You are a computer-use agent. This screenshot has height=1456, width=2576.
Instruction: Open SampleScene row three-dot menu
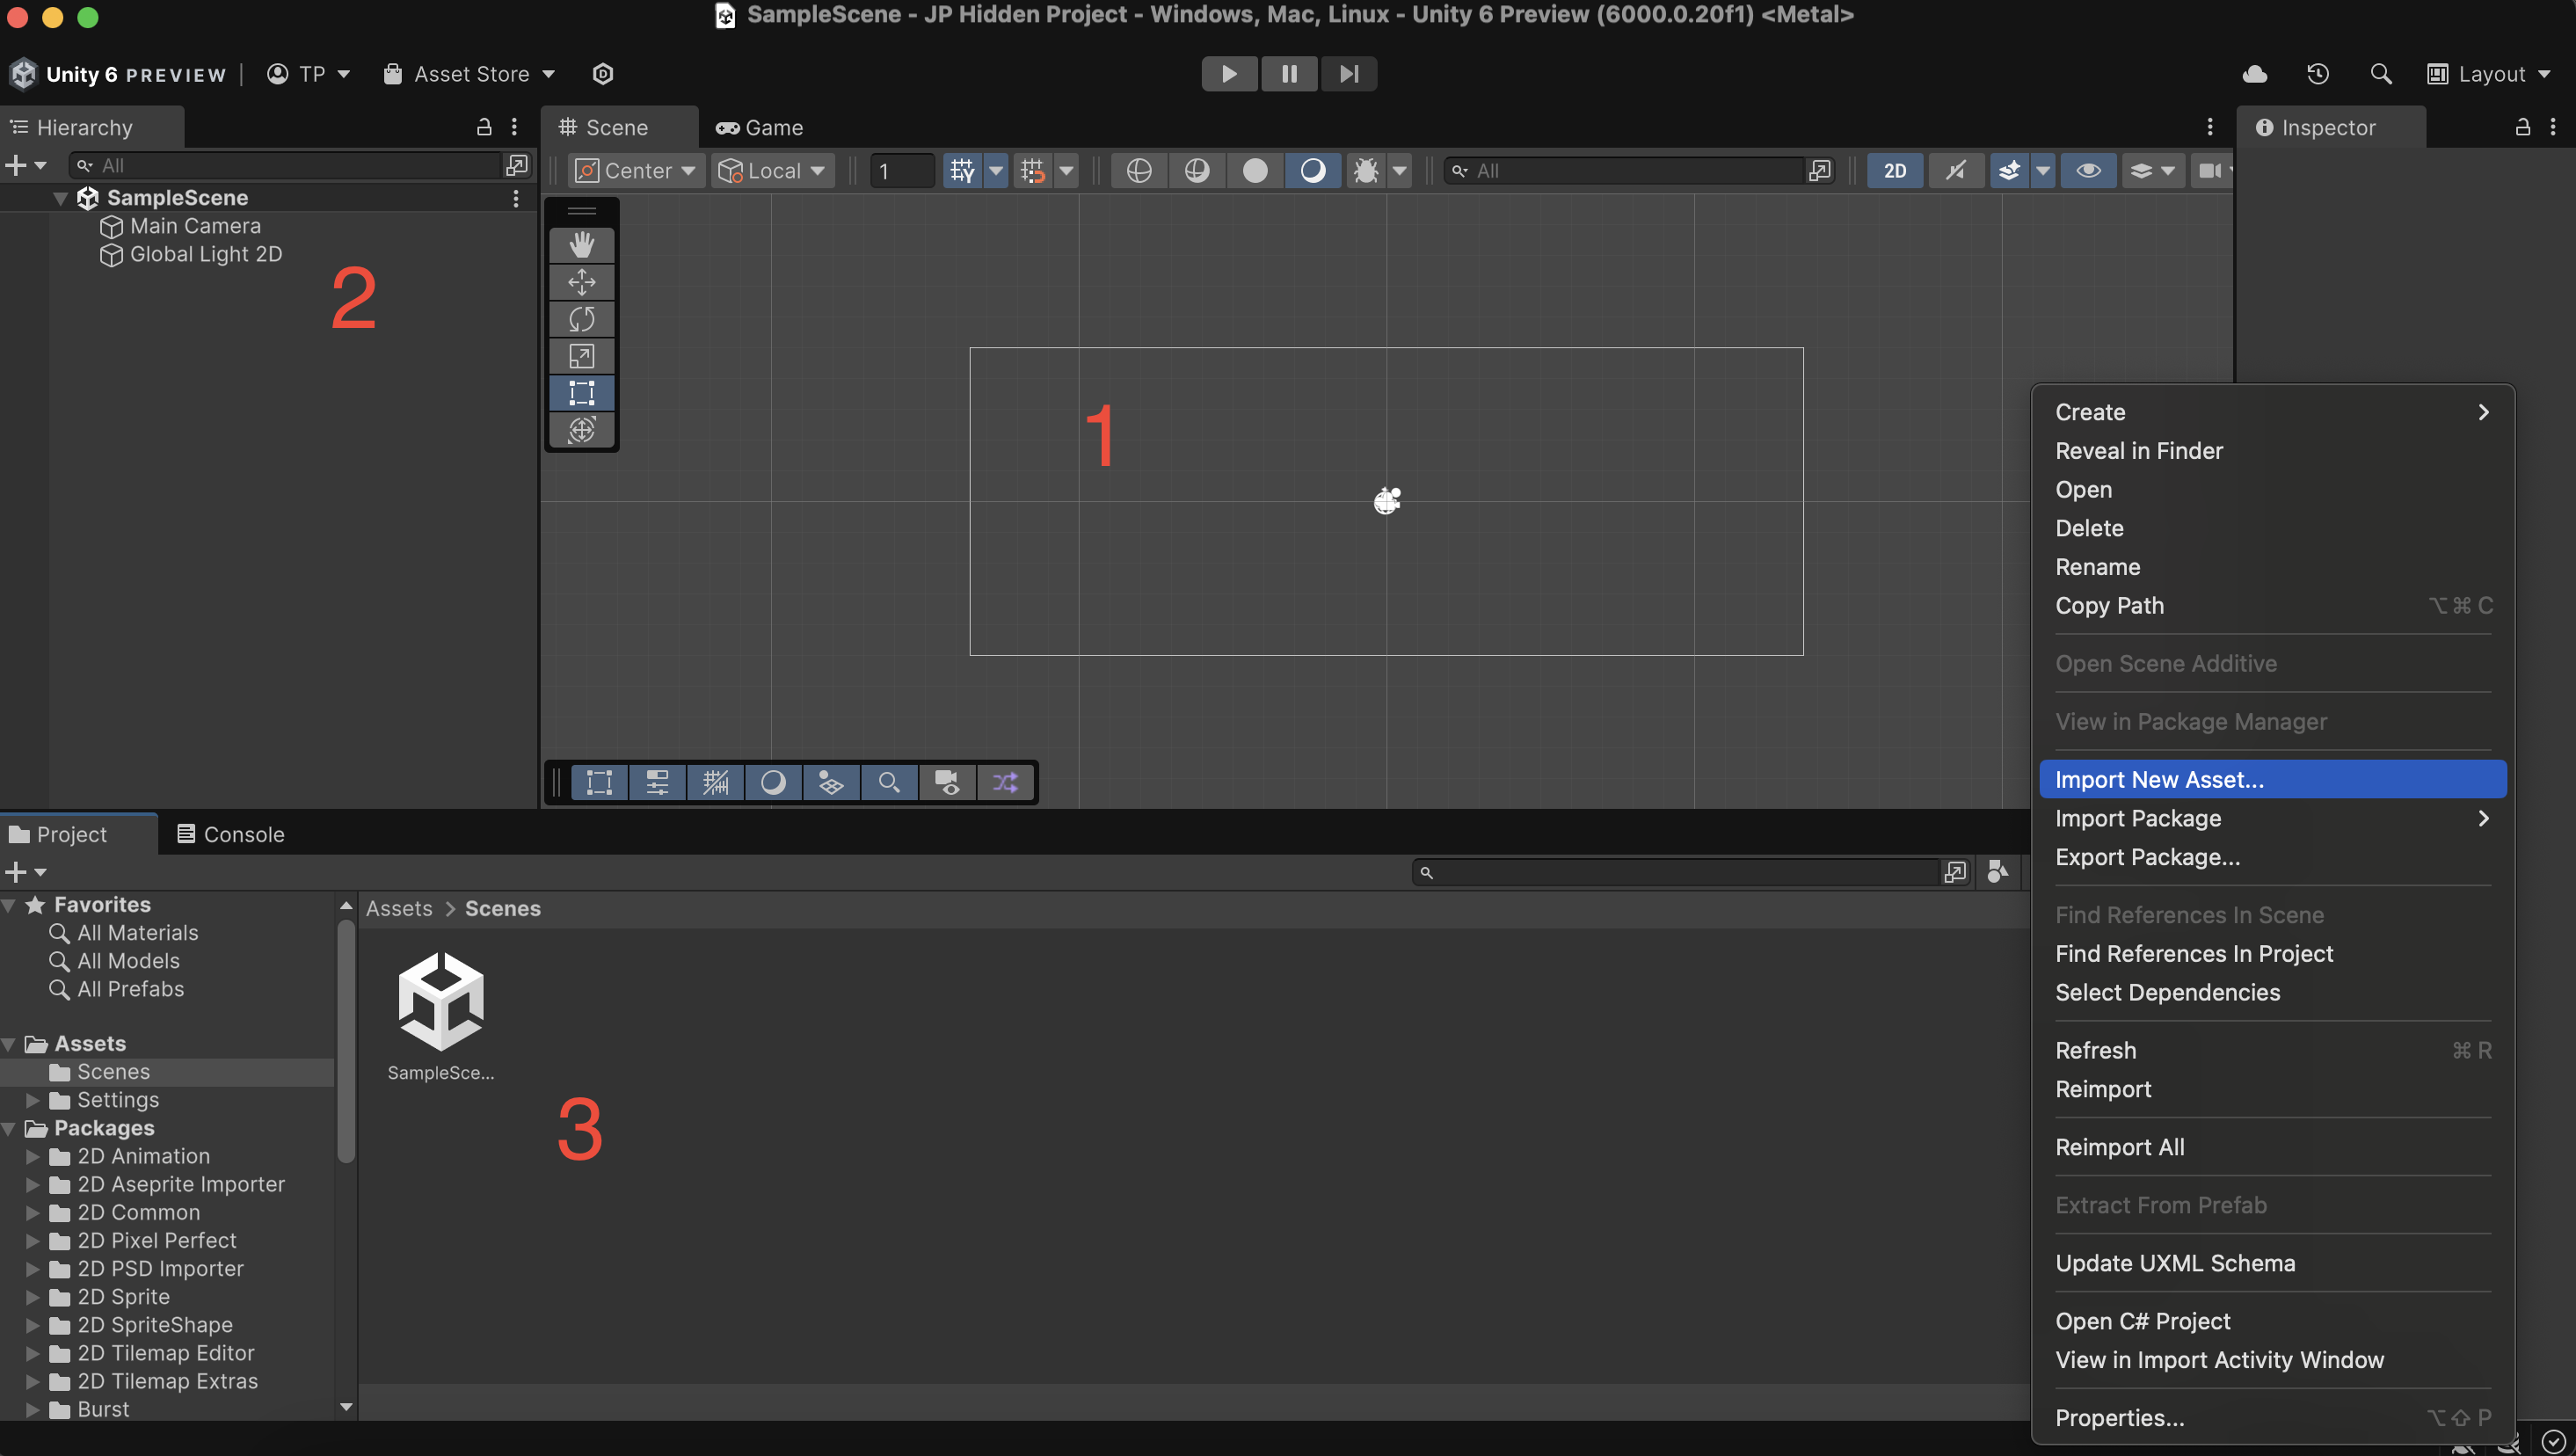(515, 198)
